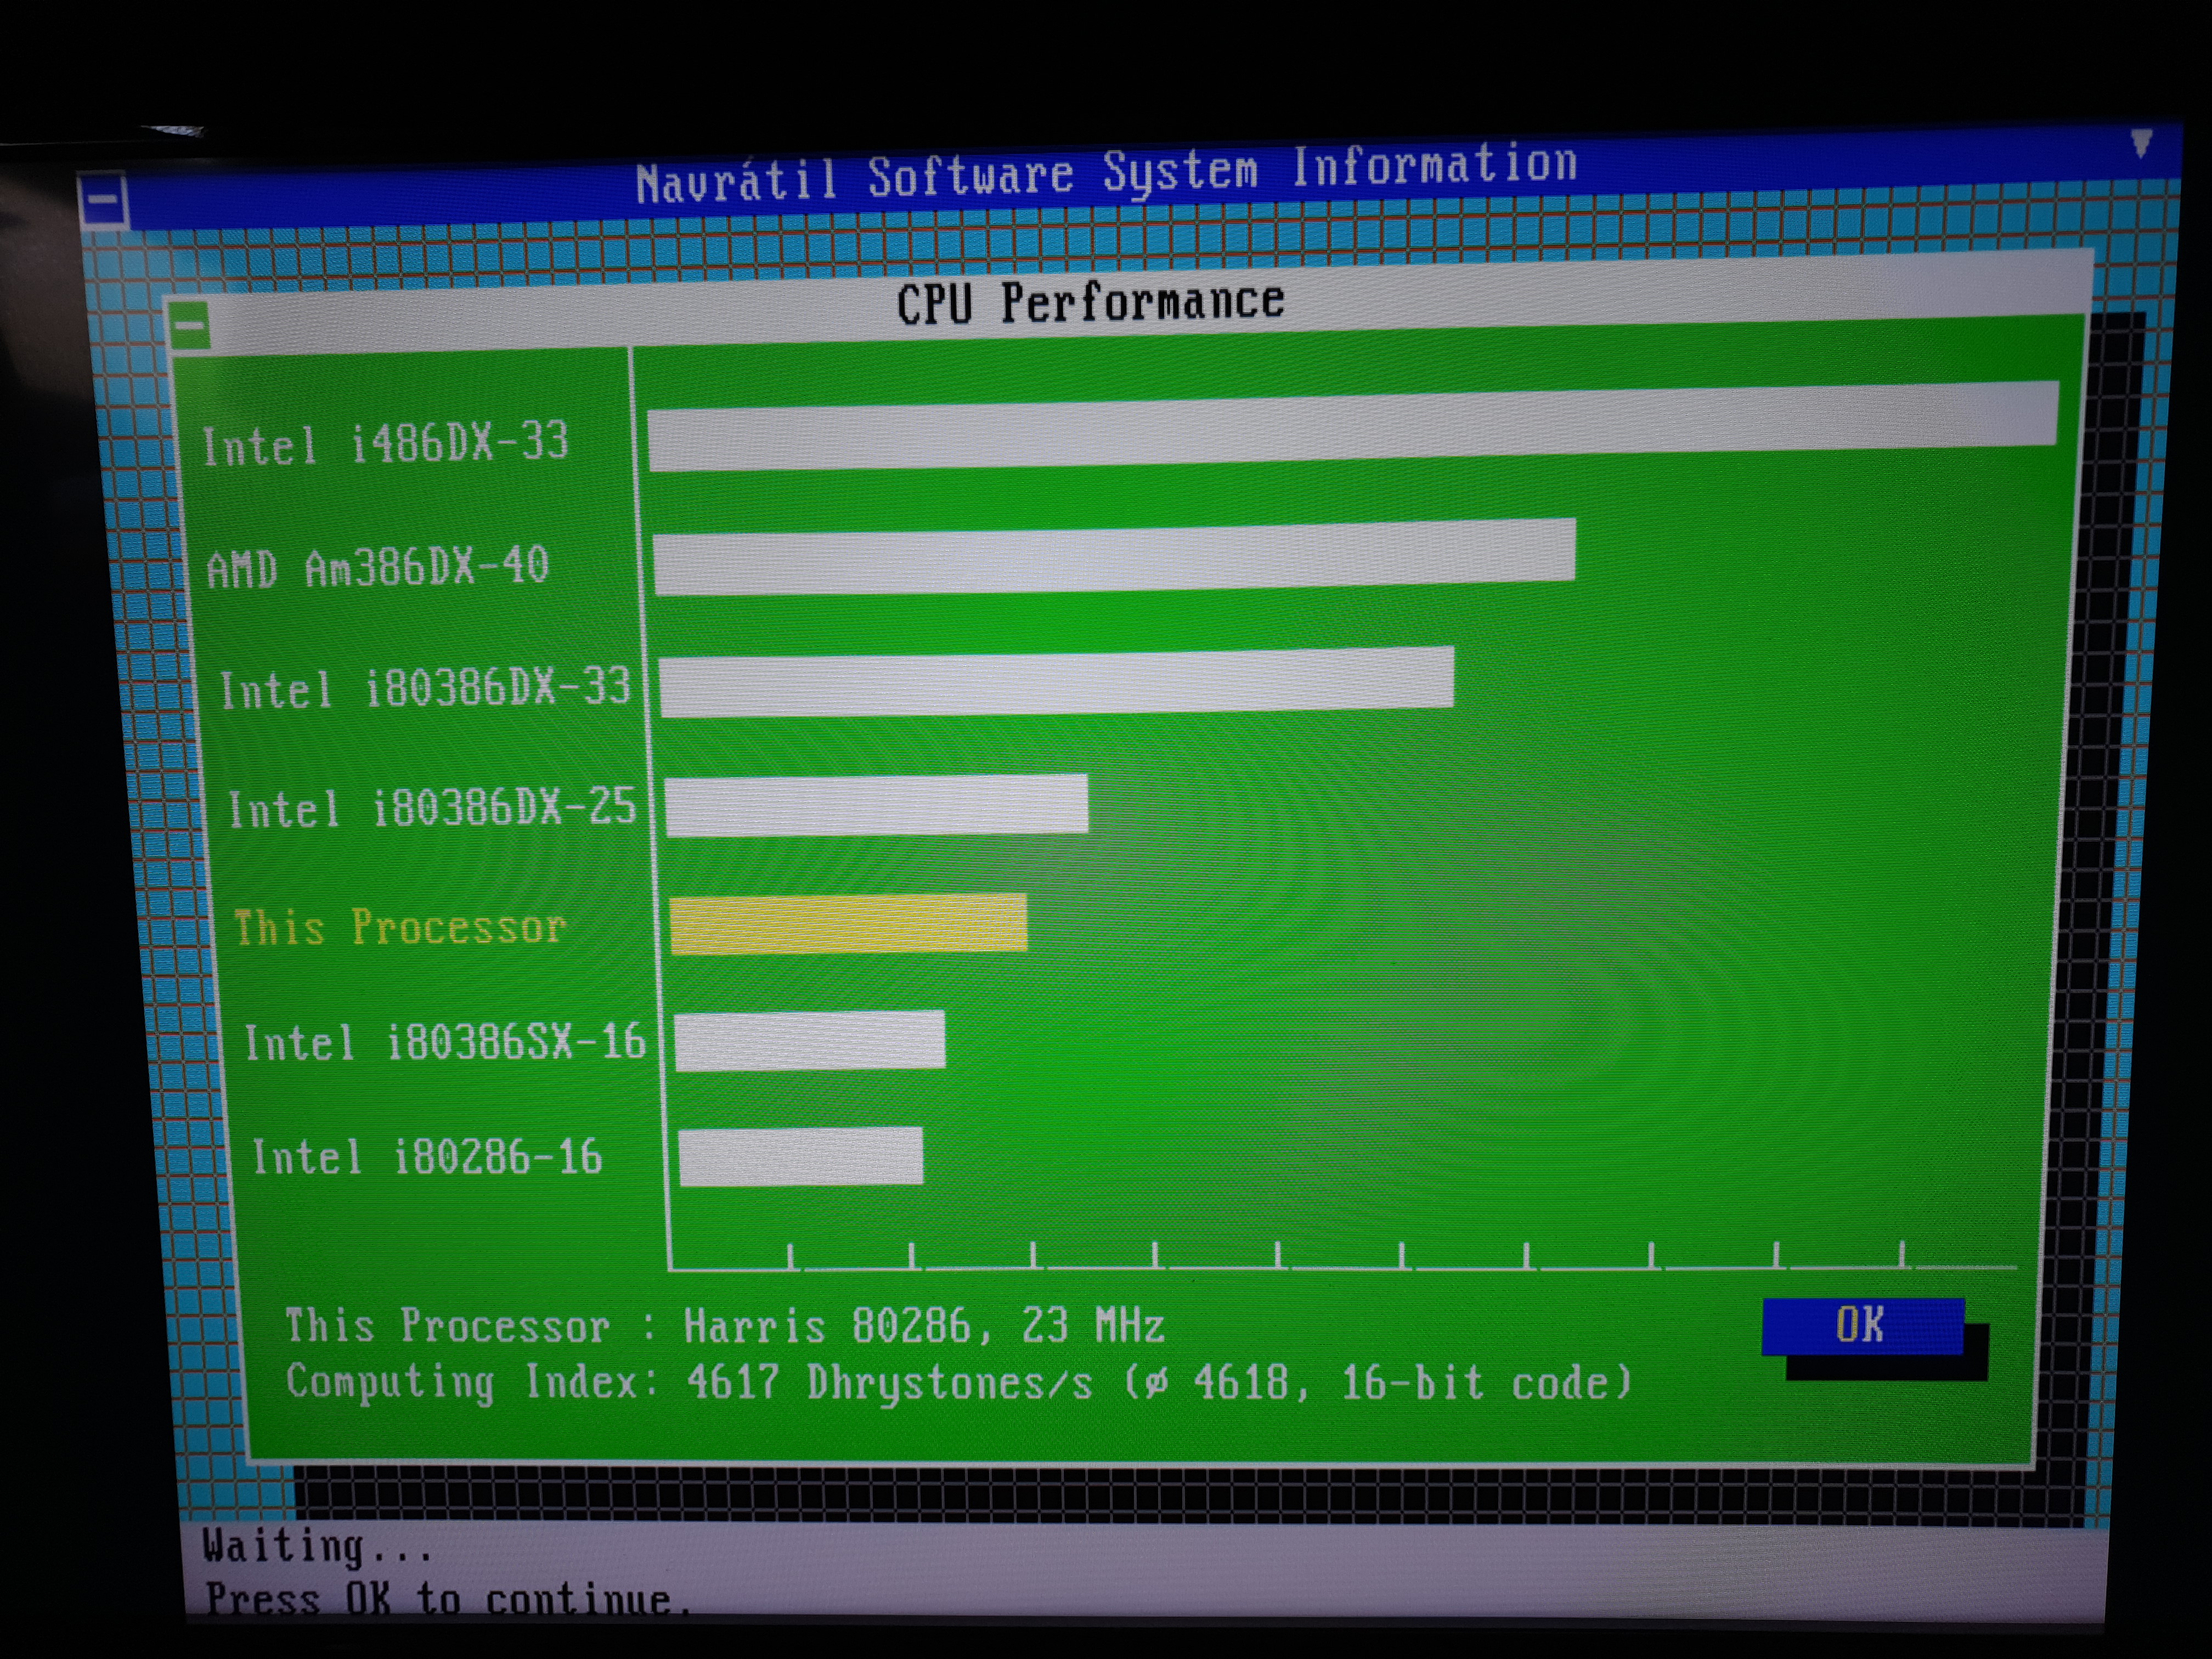This screenshot has width=2212, height=1659.
Task: Click the Intel i80386SX-16 label
Action: [445, 1043]
